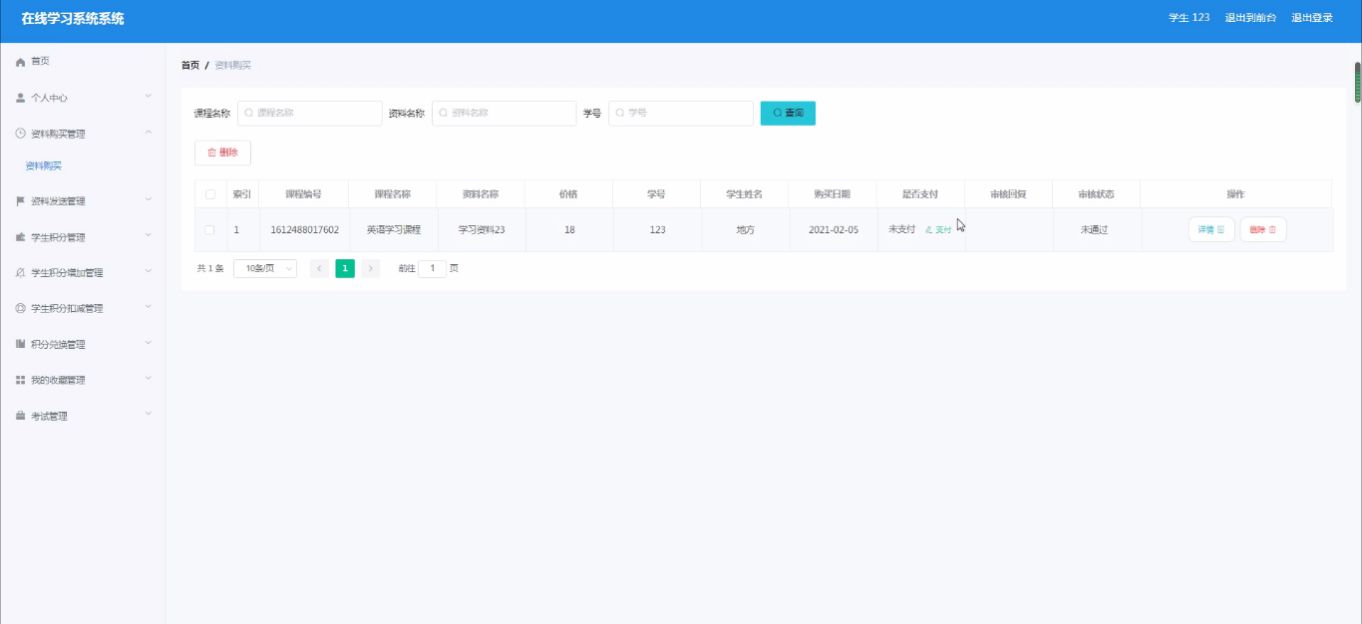Open the 首页 sidebar item

pyautogui.click(x=82, y=62)
